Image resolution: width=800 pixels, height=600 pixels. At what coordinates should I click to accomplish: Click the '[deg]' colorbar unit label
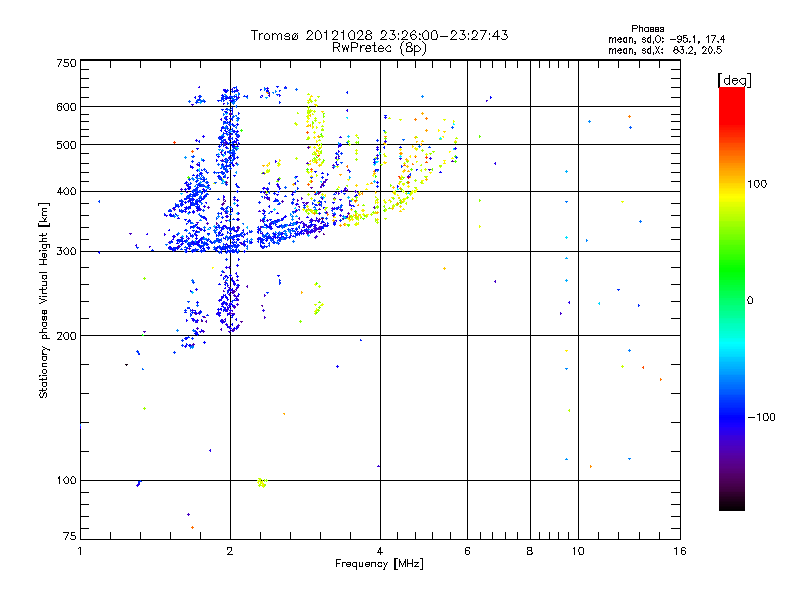click(734, 80)
